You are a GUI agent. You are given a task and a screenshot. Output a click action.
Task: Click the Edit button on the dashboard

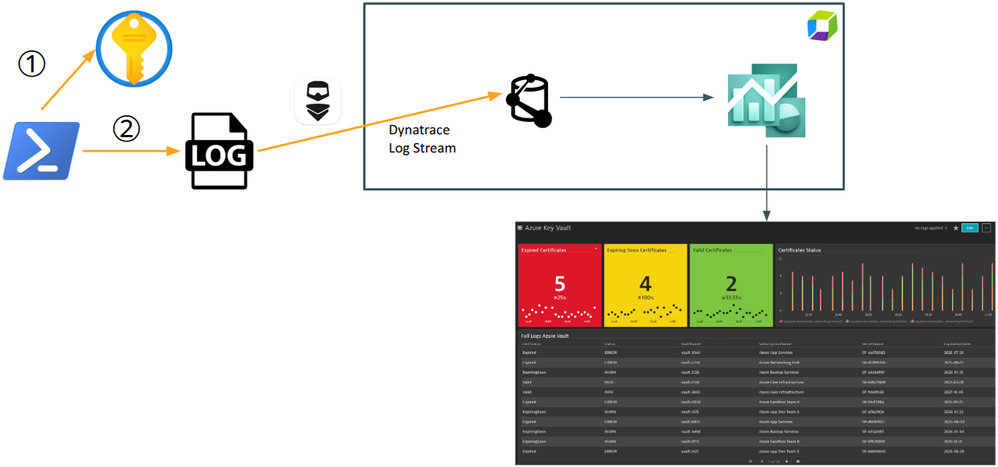[970, 228]
